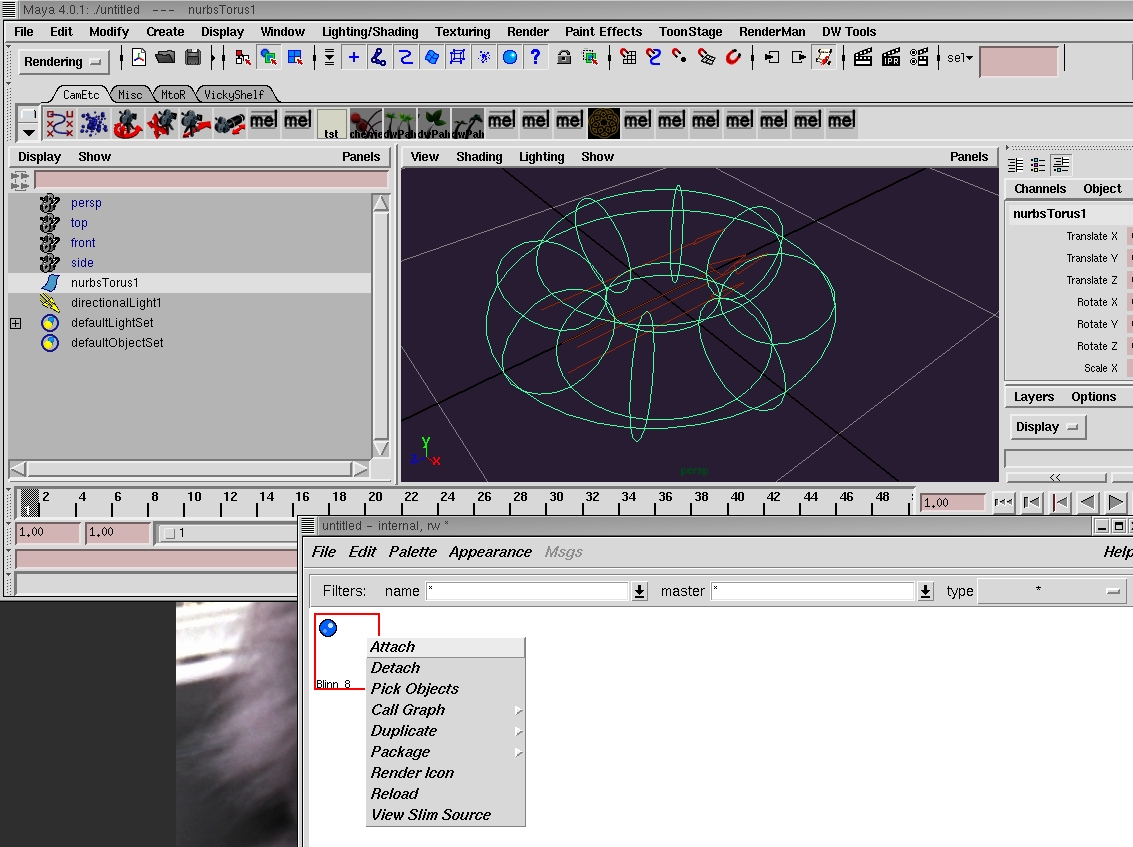Viewport: 1133px width, 847px height.
Task: Open the ToonStage menu
Action: (690, 32)
